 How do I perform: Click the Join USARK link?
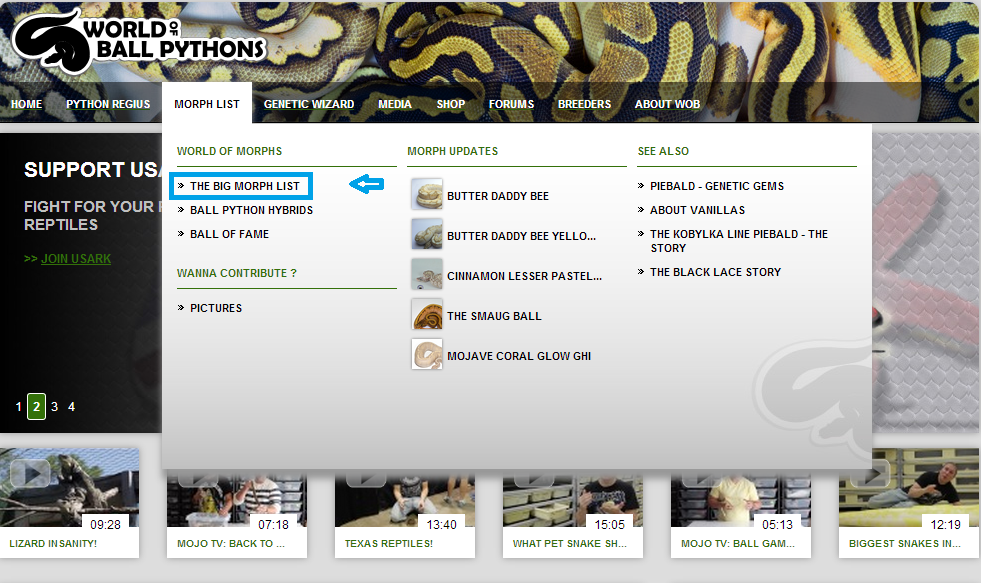coord(76,258)
